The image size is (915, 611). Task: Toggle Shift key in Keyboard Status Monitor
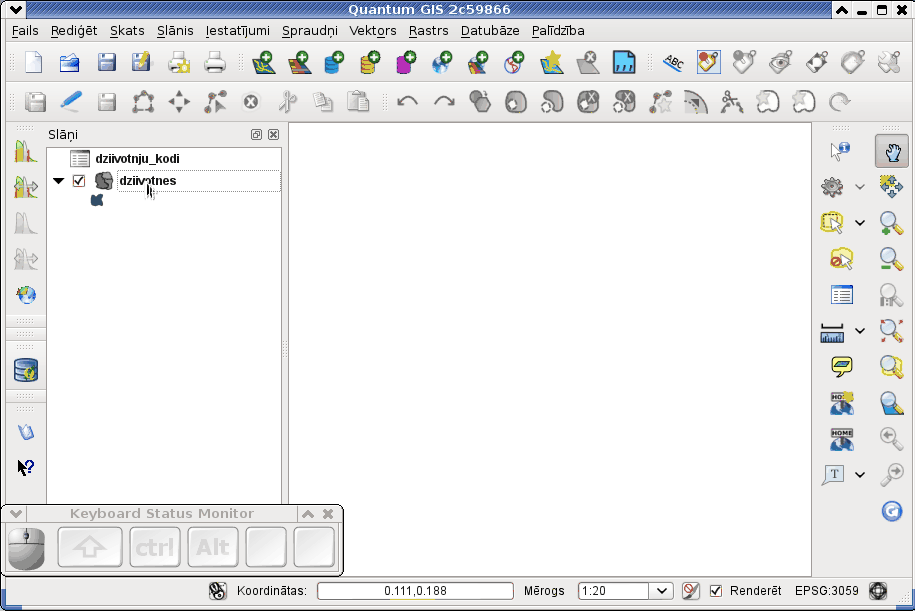(90, 547)
